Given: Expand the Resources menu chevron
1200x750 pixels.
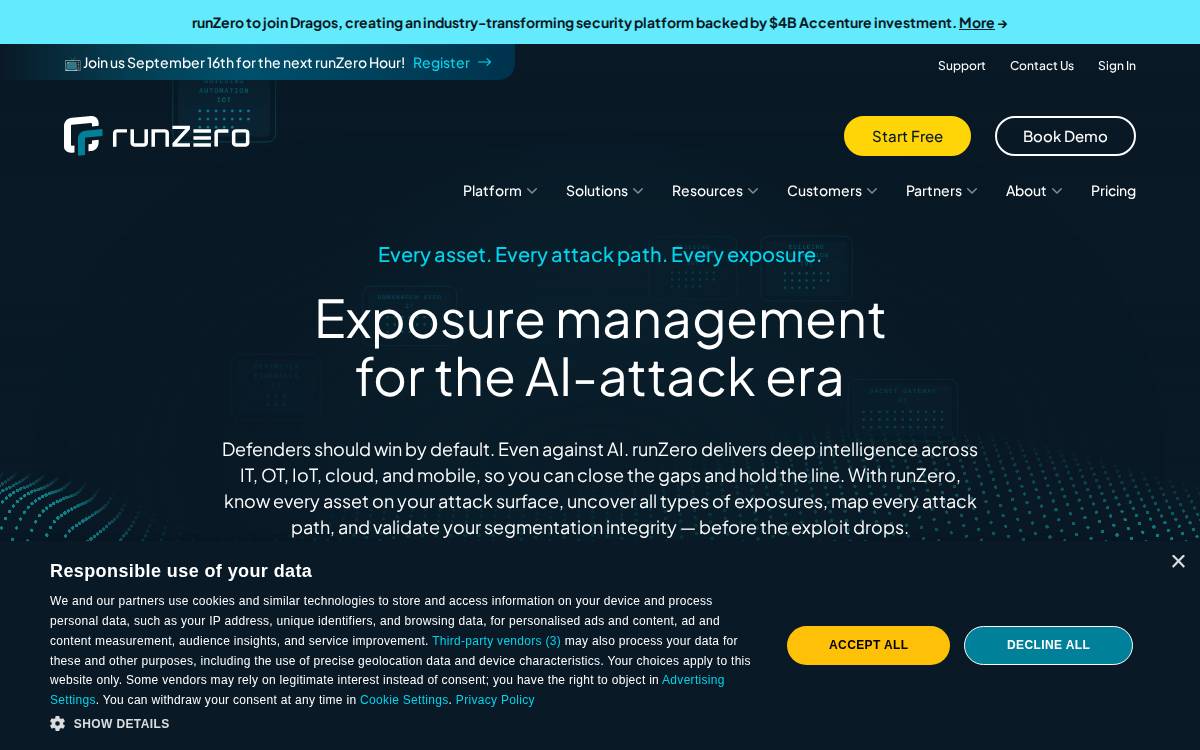Looking at the screenshot, I should click(753, 191).
